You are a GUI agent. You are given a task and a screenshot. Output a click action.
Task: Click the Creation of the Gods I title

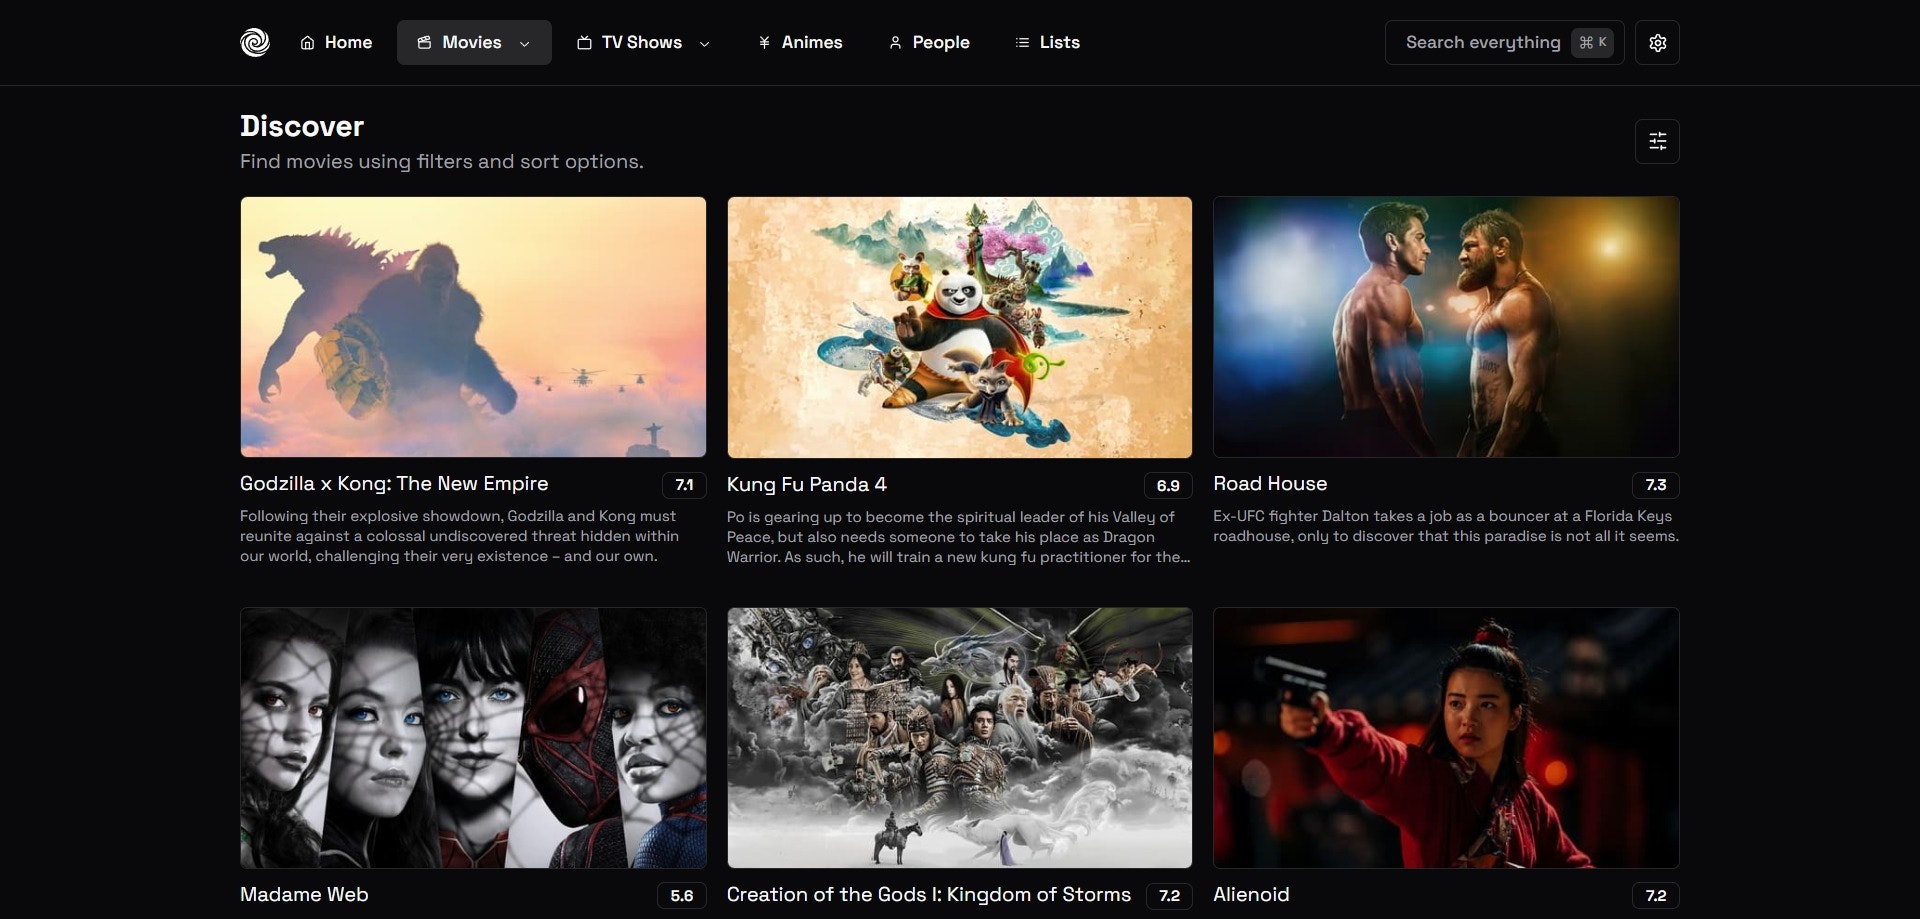coord(929,895)
